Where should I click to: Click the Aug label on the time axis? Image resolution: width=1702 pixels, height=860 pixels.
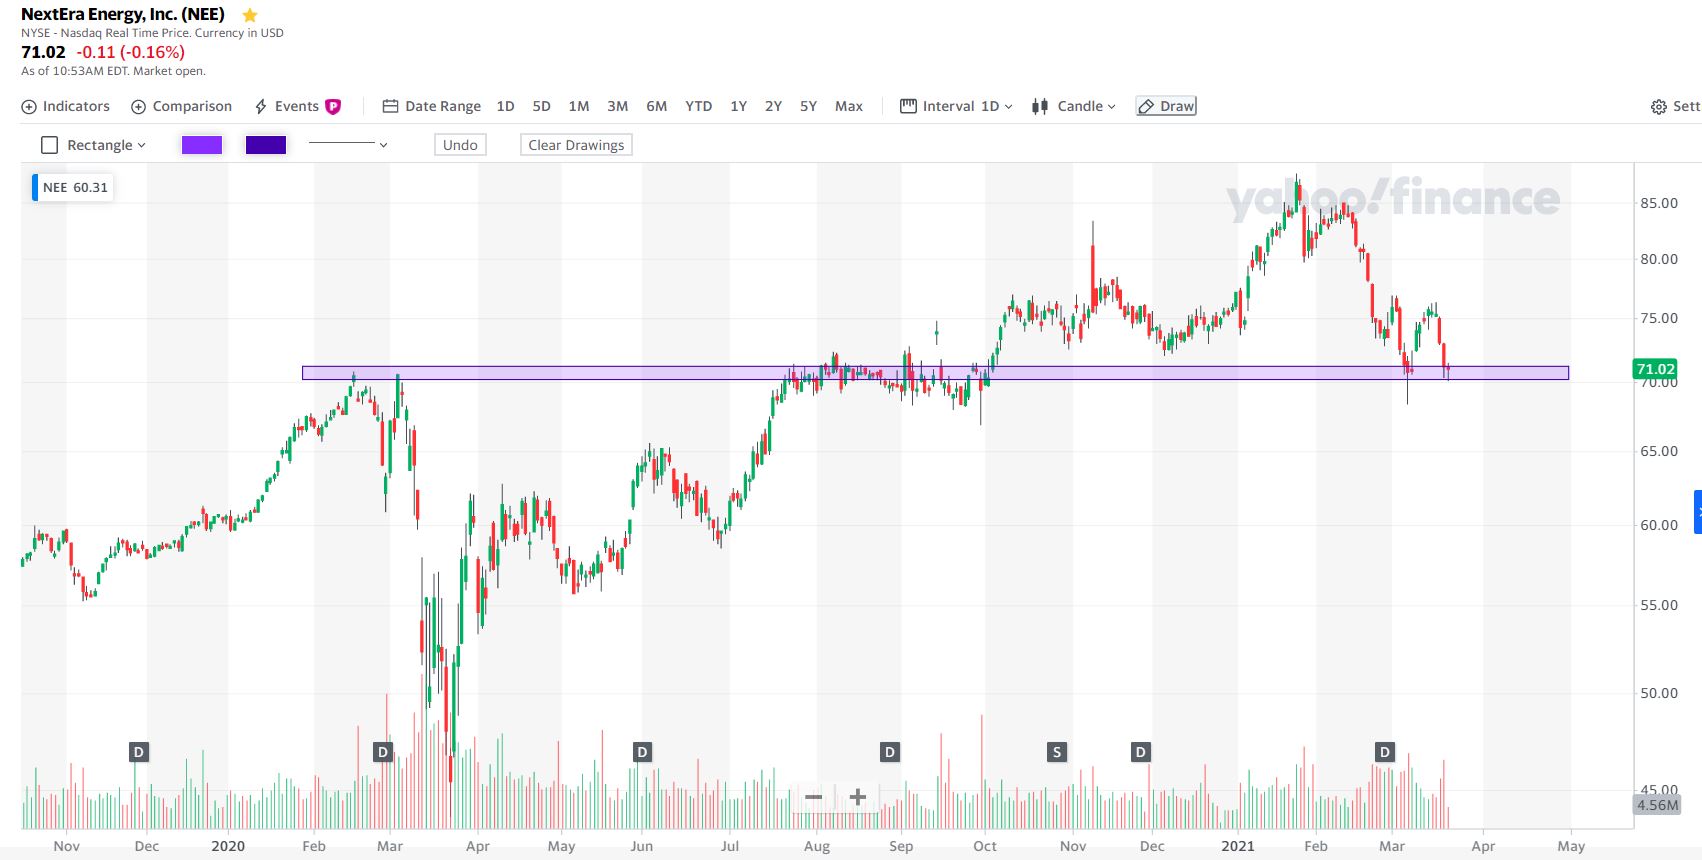tap(817, 846)
